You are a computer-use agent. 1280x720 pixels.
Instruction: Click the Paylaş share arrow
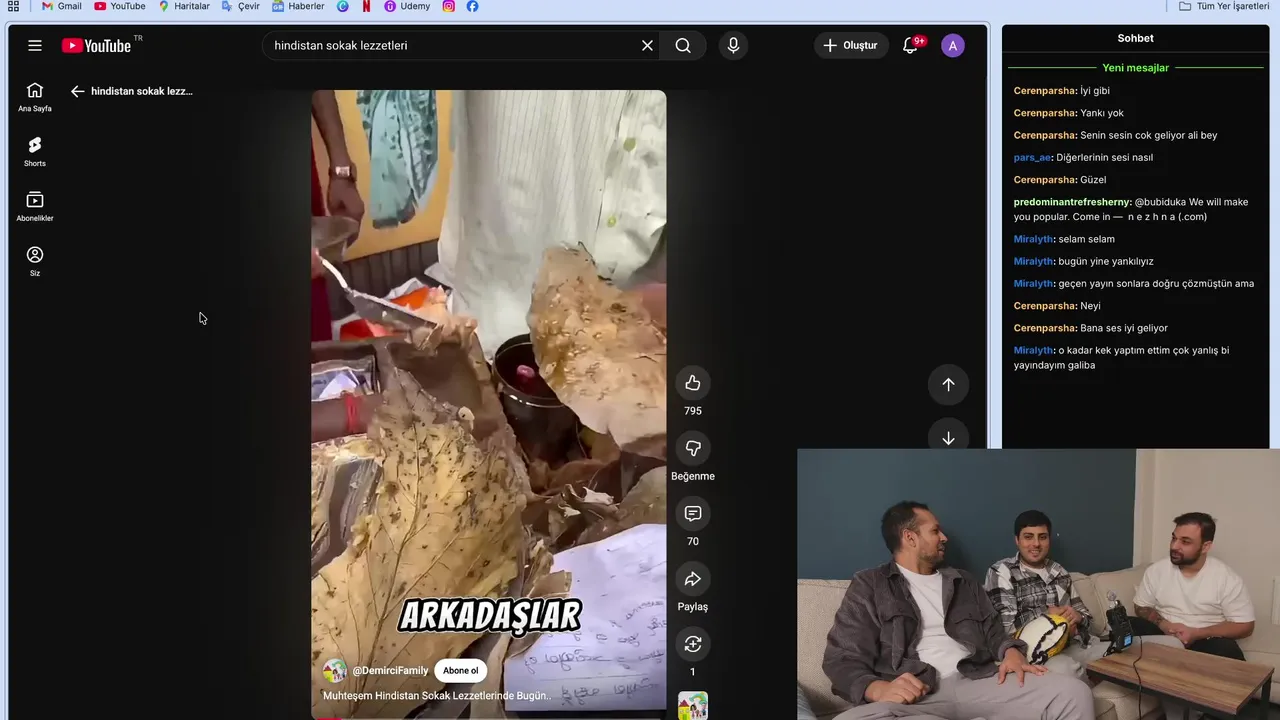point(693,579)
